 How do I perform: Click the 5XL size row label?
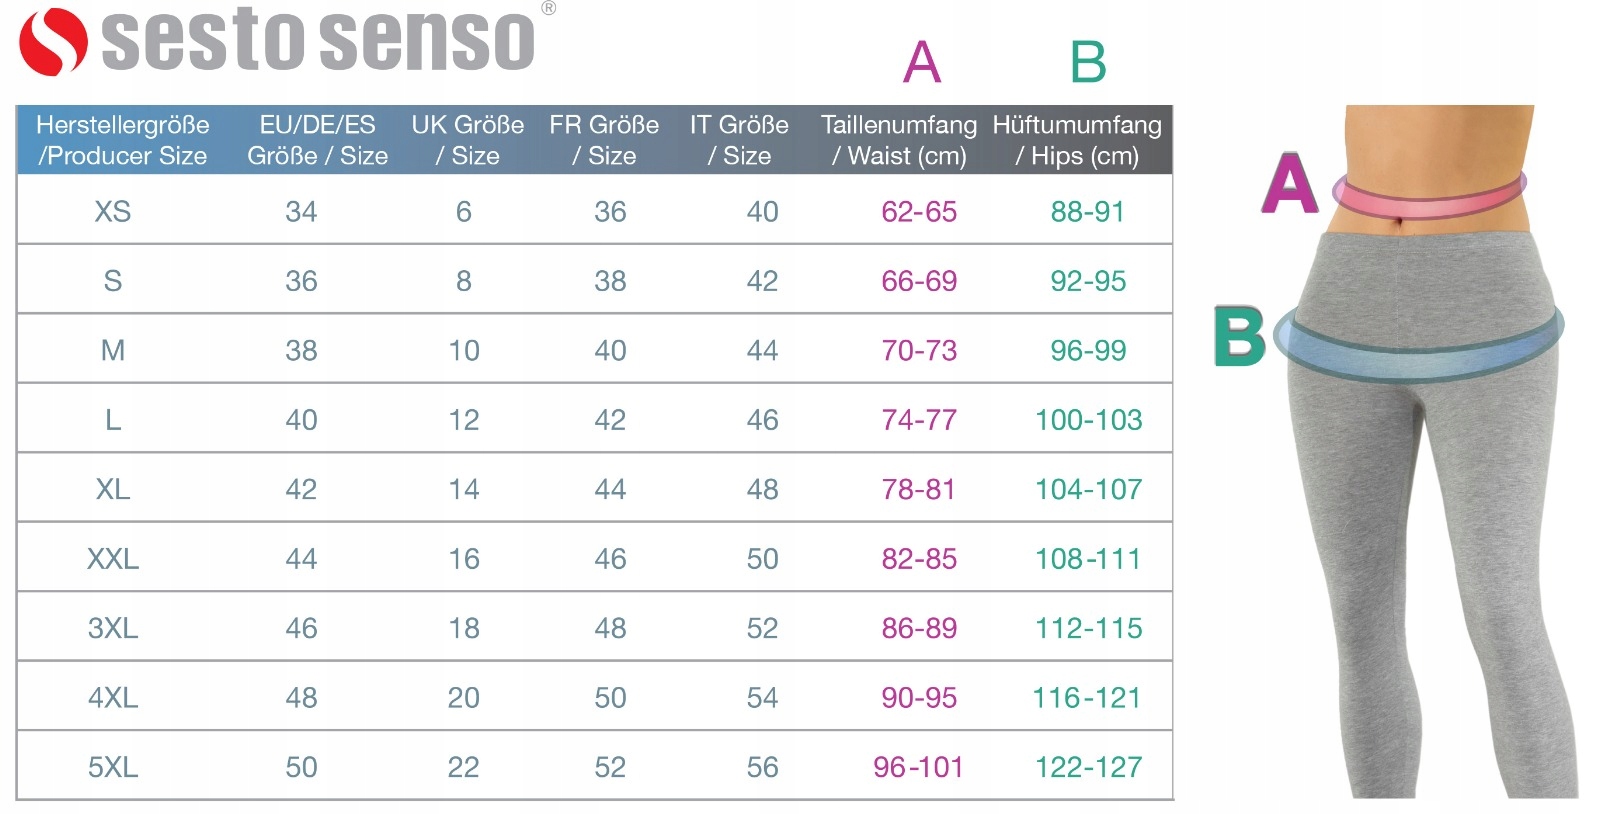[113, 767]
